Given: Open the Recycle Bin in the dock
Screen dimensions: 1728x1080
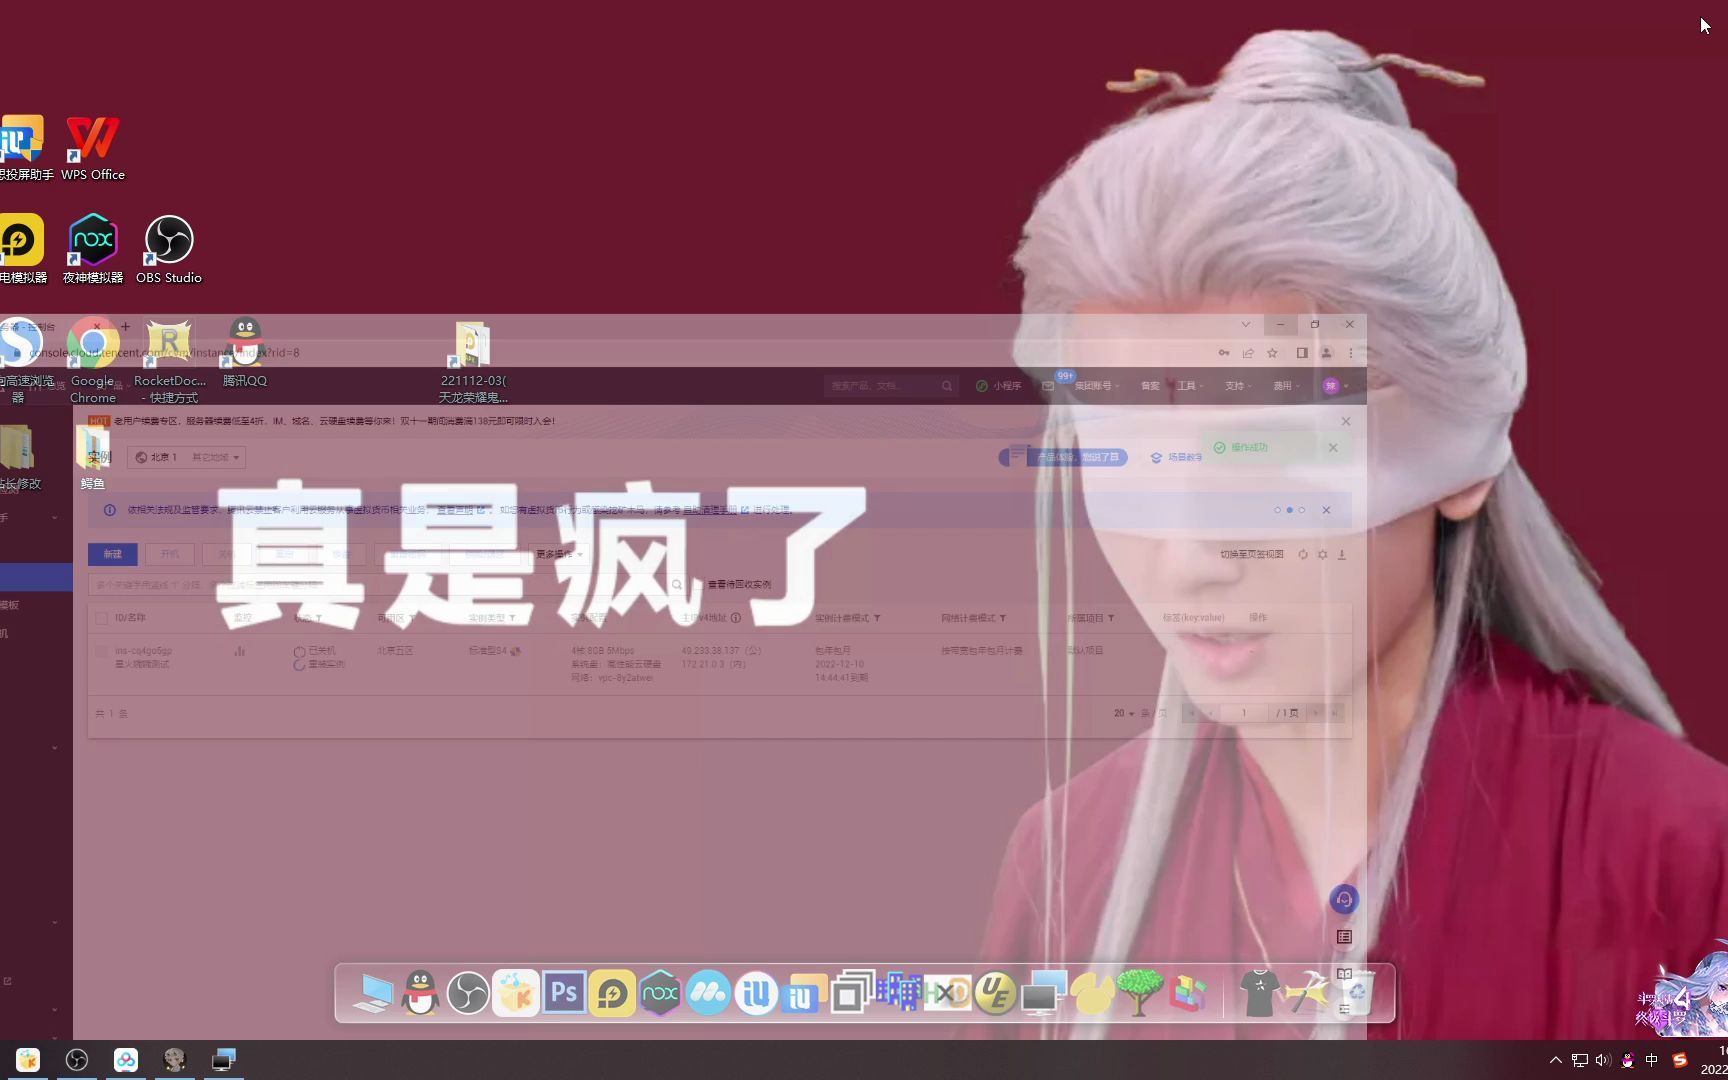Looking at the screenshot, I should [1355, 994].
